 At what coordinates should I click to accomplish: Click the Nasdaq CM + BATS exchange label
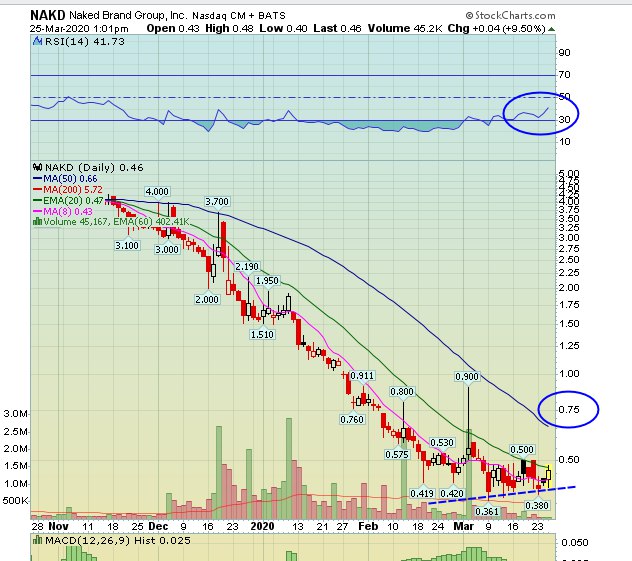(x=239, y=16)
